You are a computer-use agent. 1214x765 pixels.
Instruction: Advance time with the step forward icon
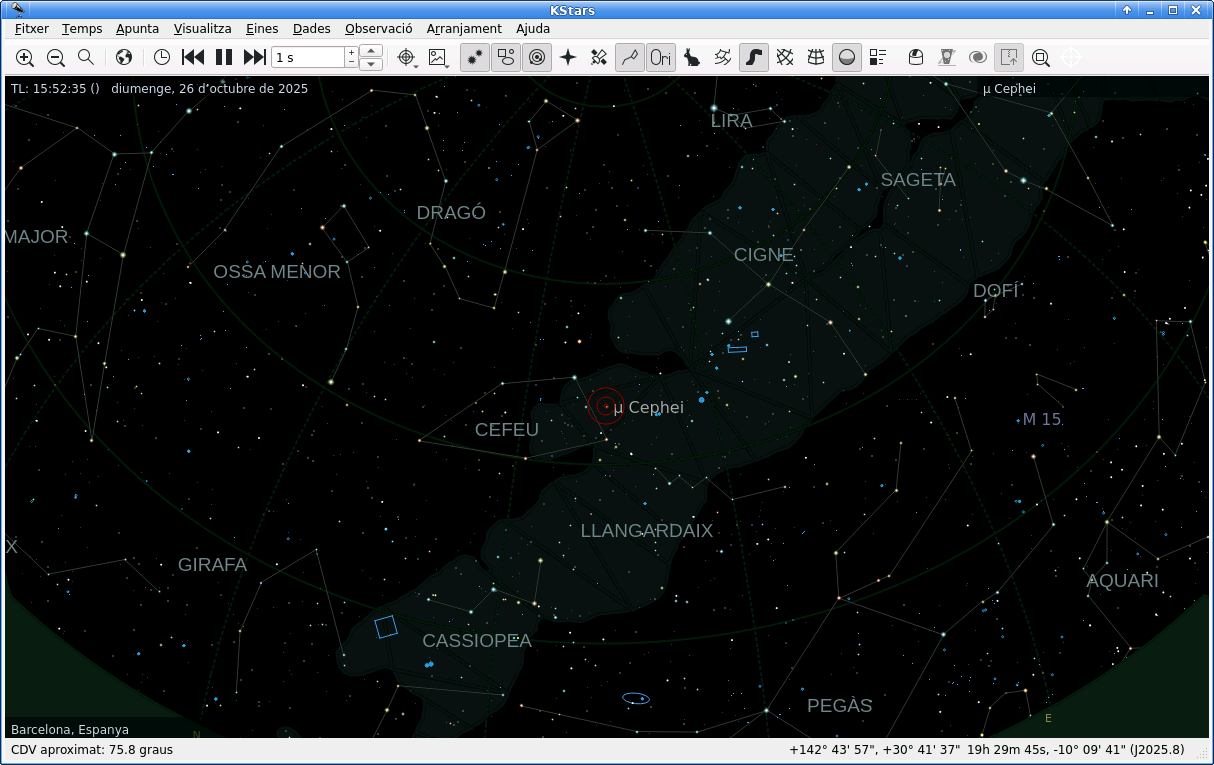click(x=253, y=57)
